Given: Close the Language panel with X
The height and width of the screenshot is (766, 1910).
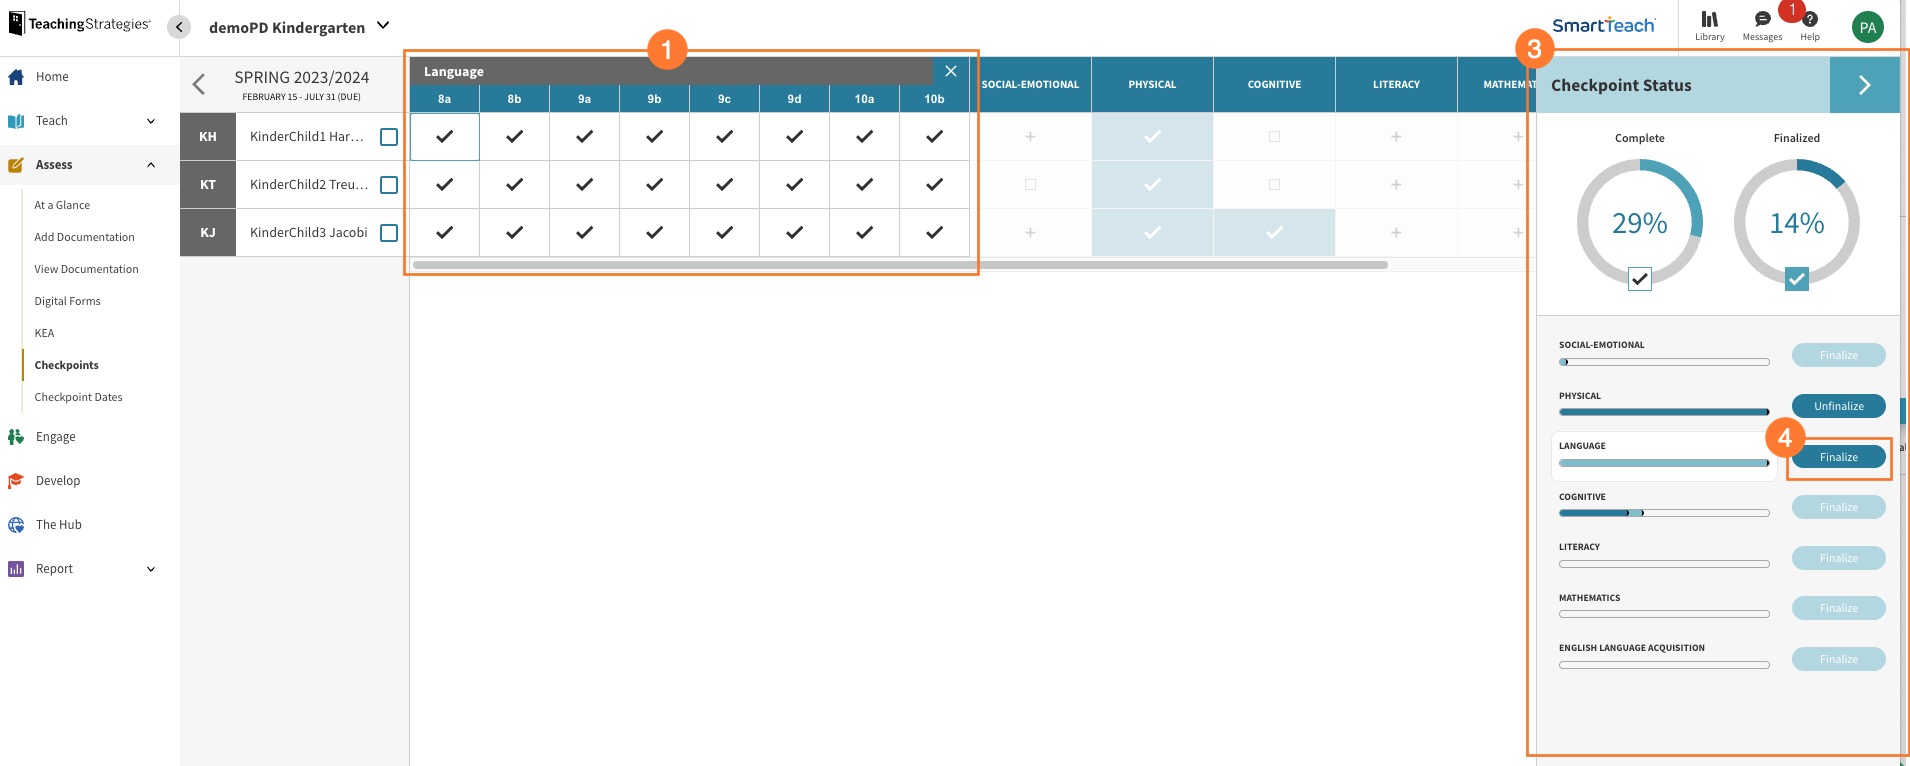Looking at the screenshot, I should [x=951, y=71].
